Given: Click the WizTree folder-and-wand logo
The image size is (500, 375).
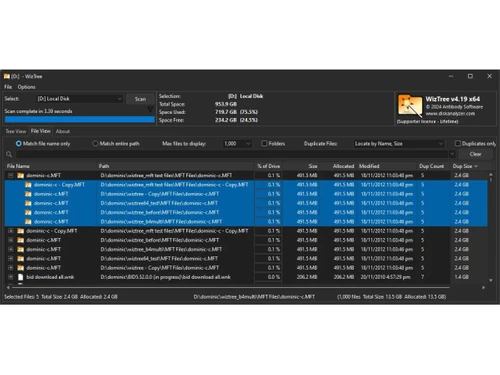Looking at the screenshot, I should 409,106.
